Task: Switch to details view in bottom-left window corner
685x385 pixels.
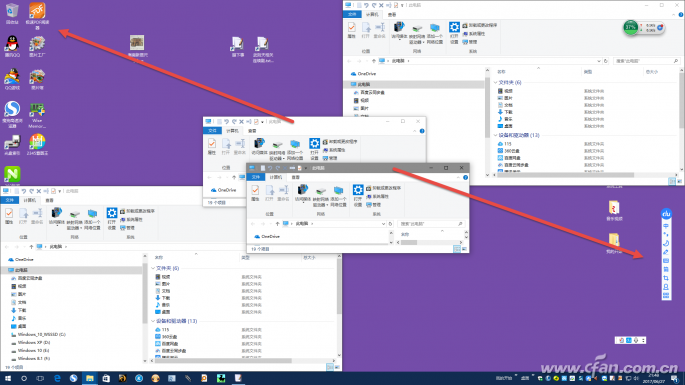Action: coord(330,367)
